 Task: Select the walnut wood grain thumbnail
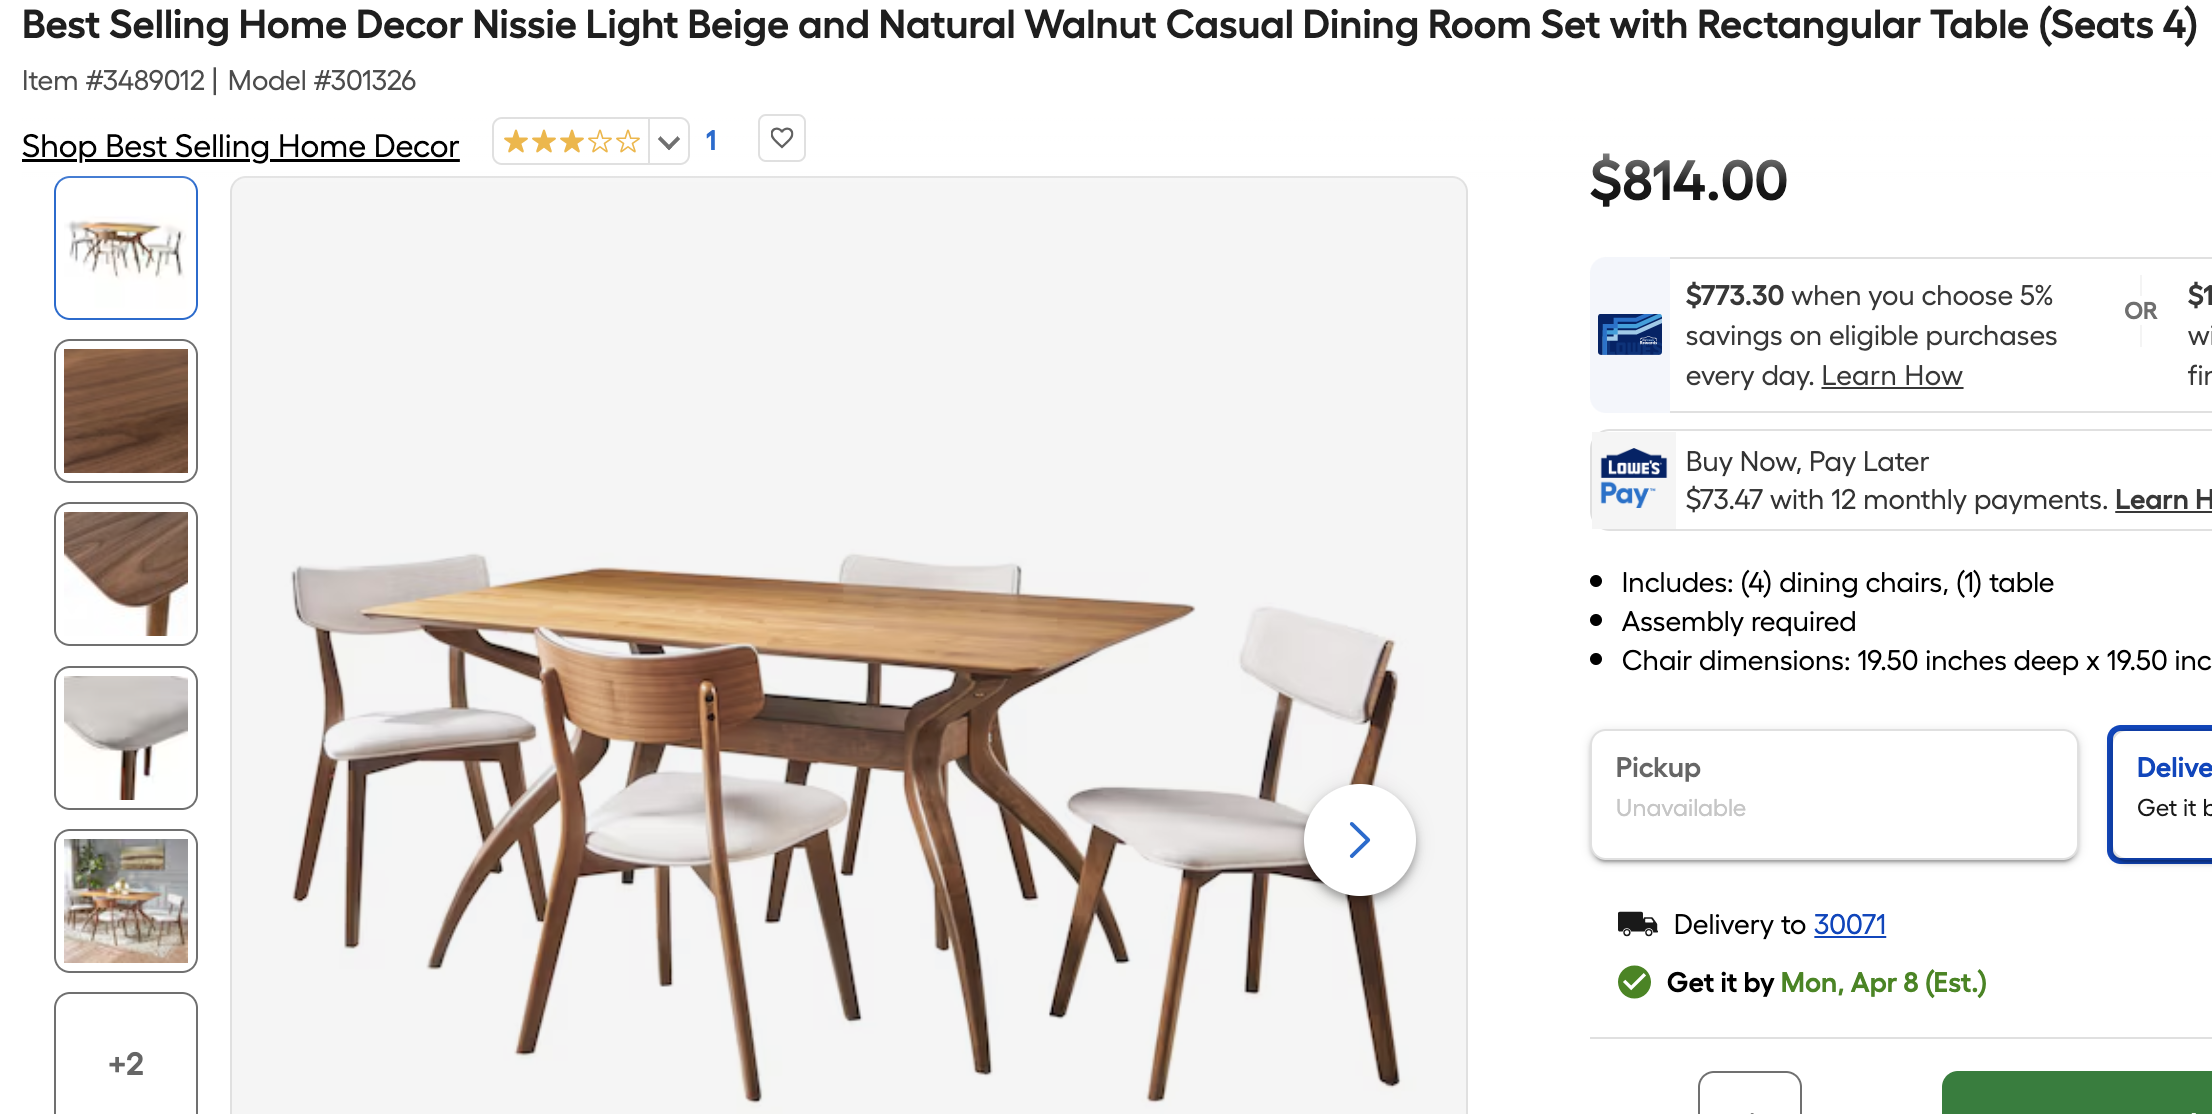pyautogui.click(x=126, y=411)
